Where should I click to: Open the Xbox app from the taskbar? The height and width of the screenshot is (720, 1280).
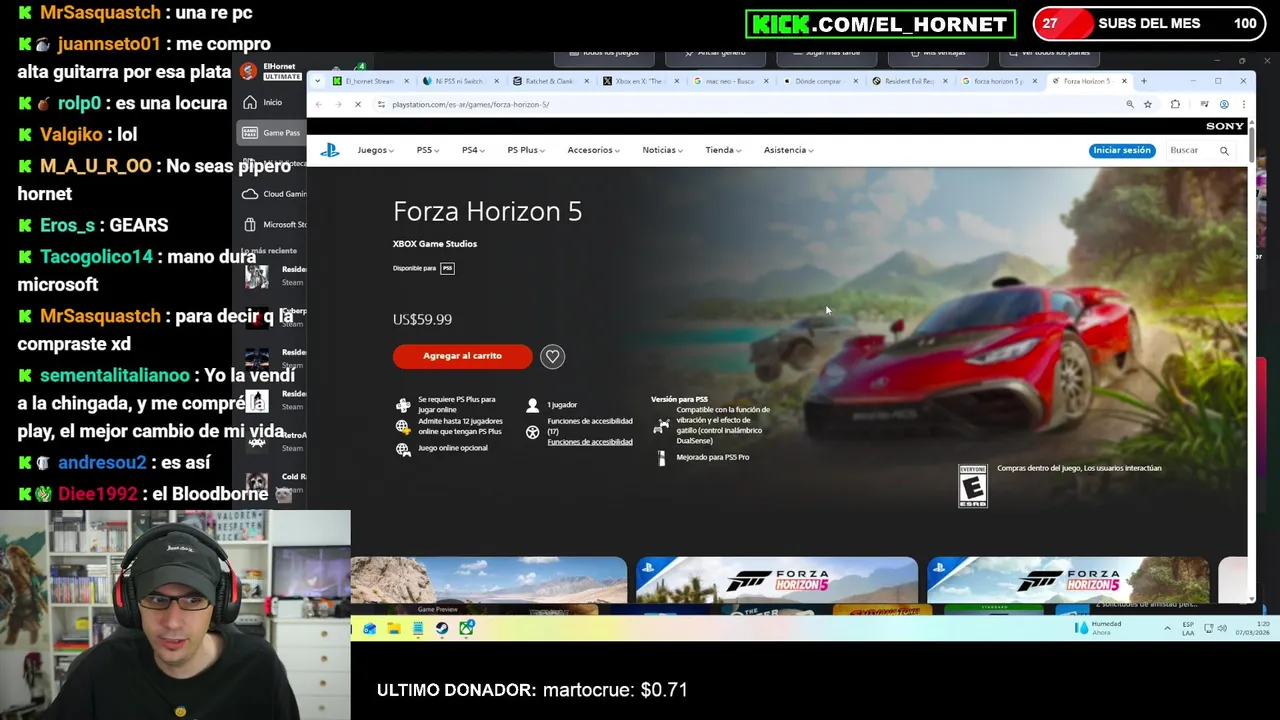[x=466, y=628]
